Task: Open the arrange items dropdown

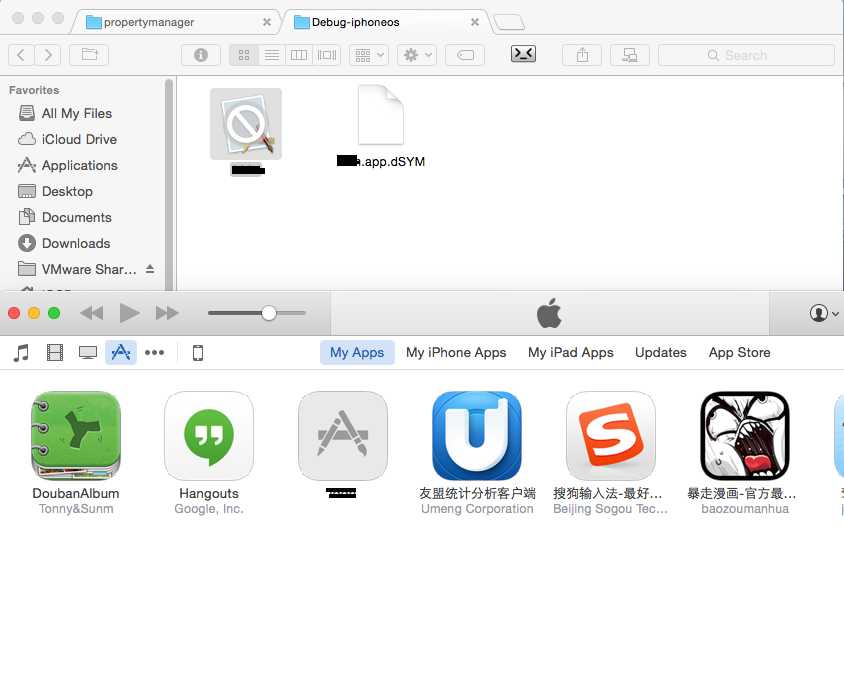Action: [x=369, y=55]
